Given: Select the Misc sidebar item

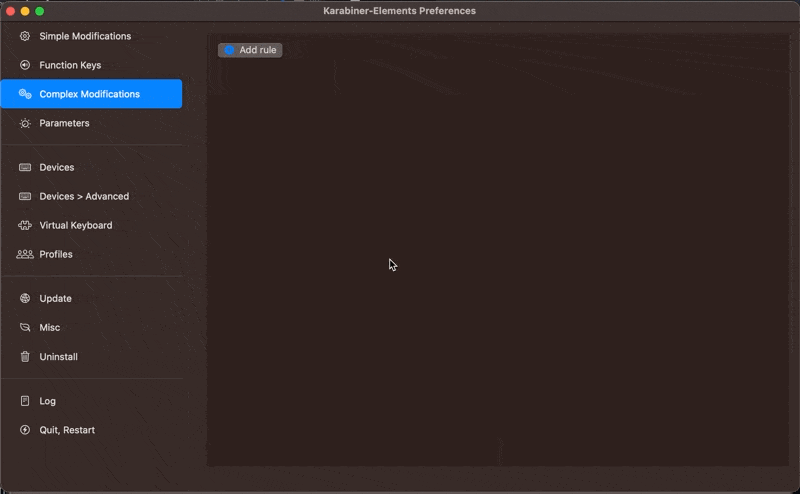Looking at the screenshot, I should click(91, 328).
